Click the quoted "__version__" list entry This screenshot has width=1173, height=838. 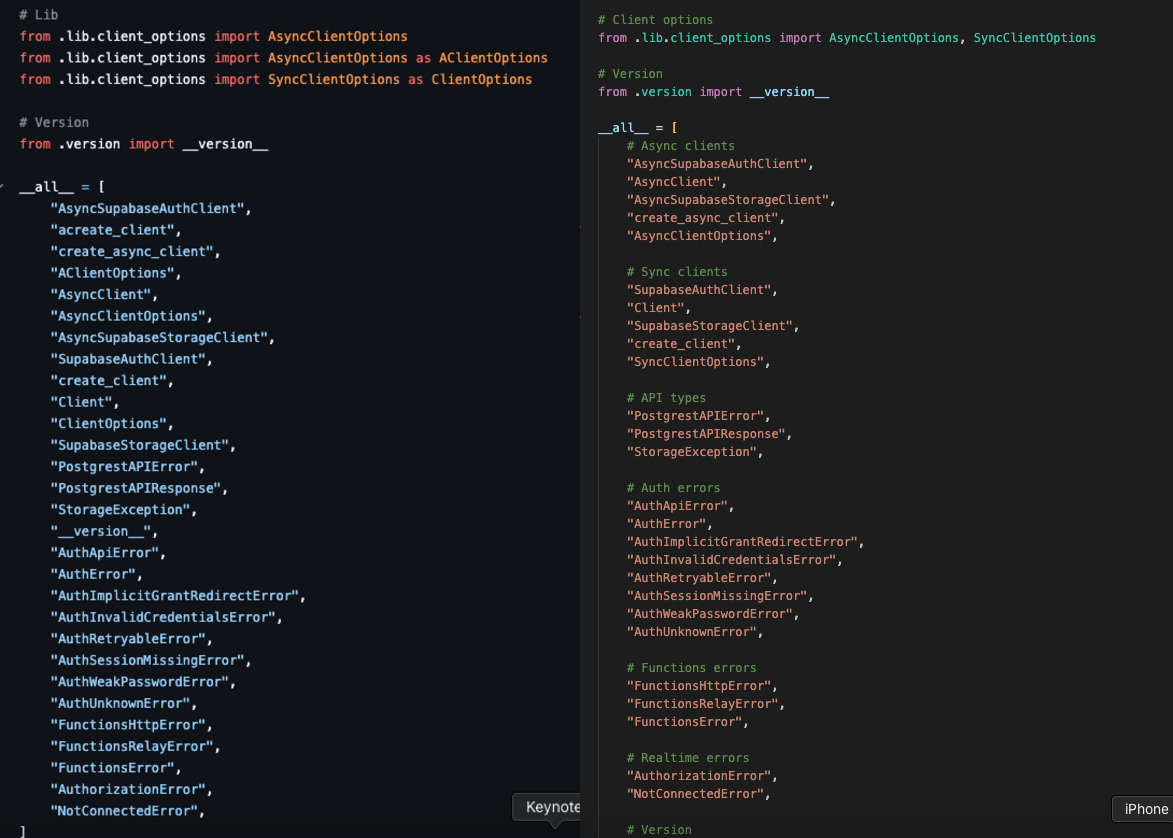point(103,531)
